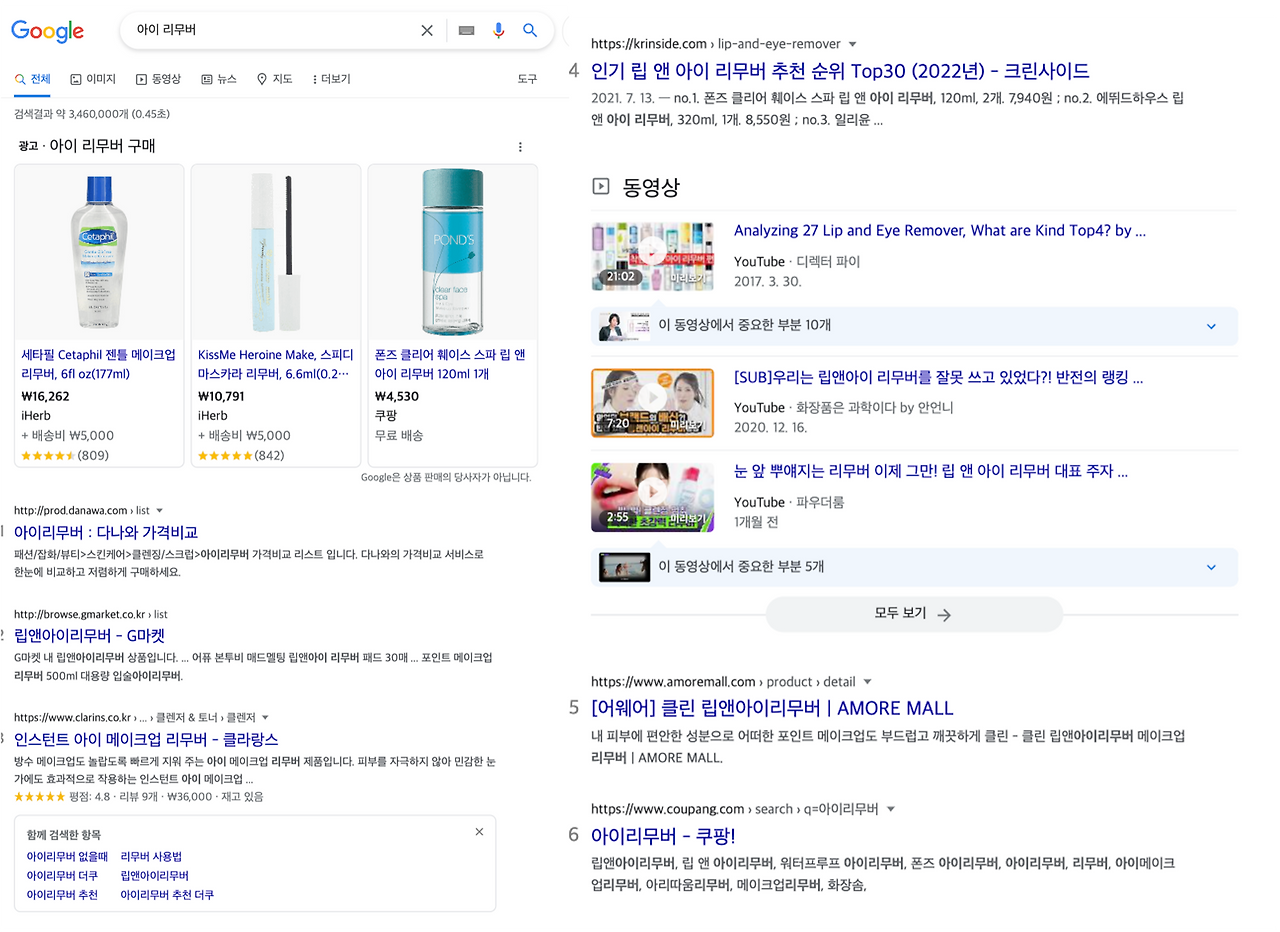Switch to the 지도 tab
This screenshot has height=932, width=1280.
(x=275, y=79)
